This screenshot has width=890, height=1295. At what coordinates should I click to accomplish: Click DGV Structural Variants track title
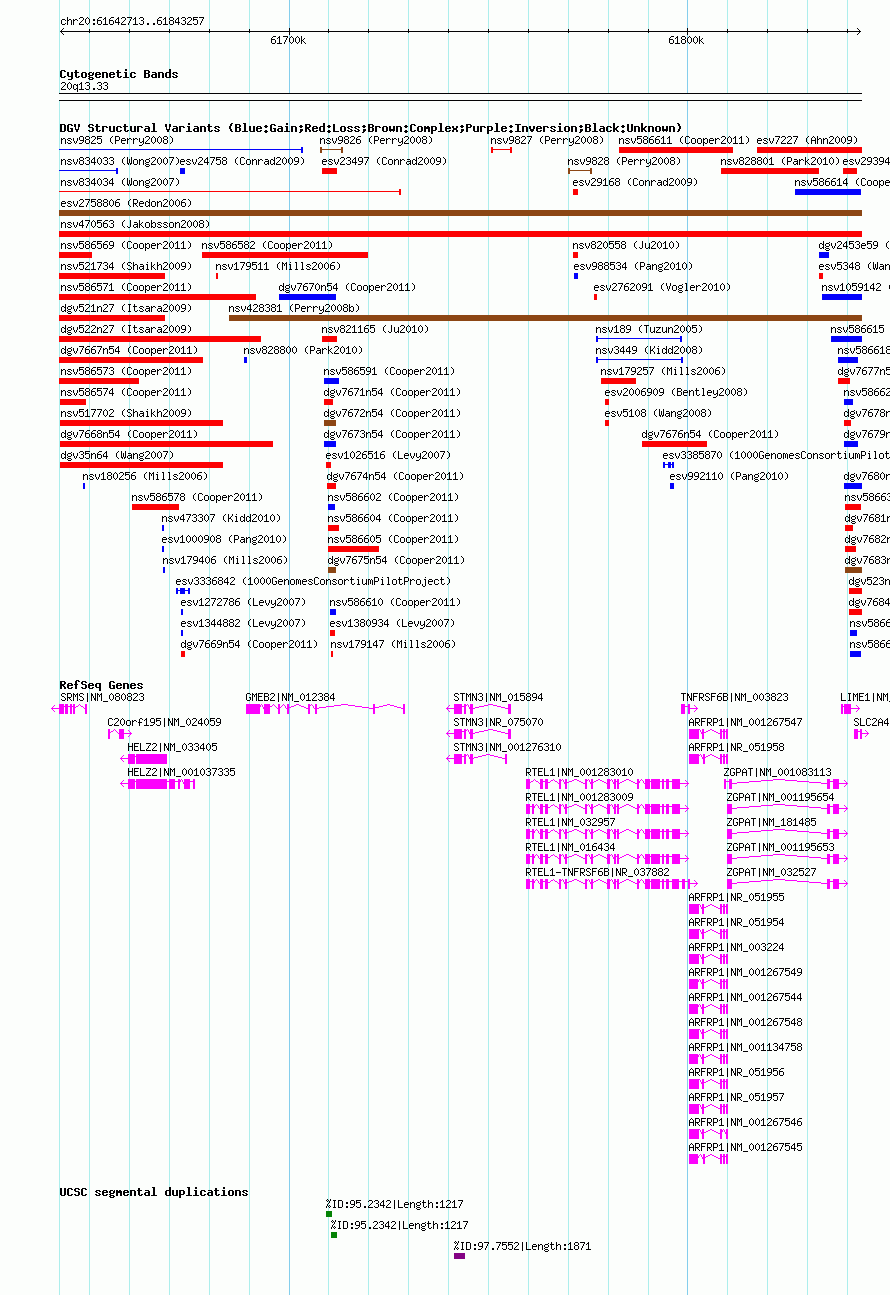(370, 128)
